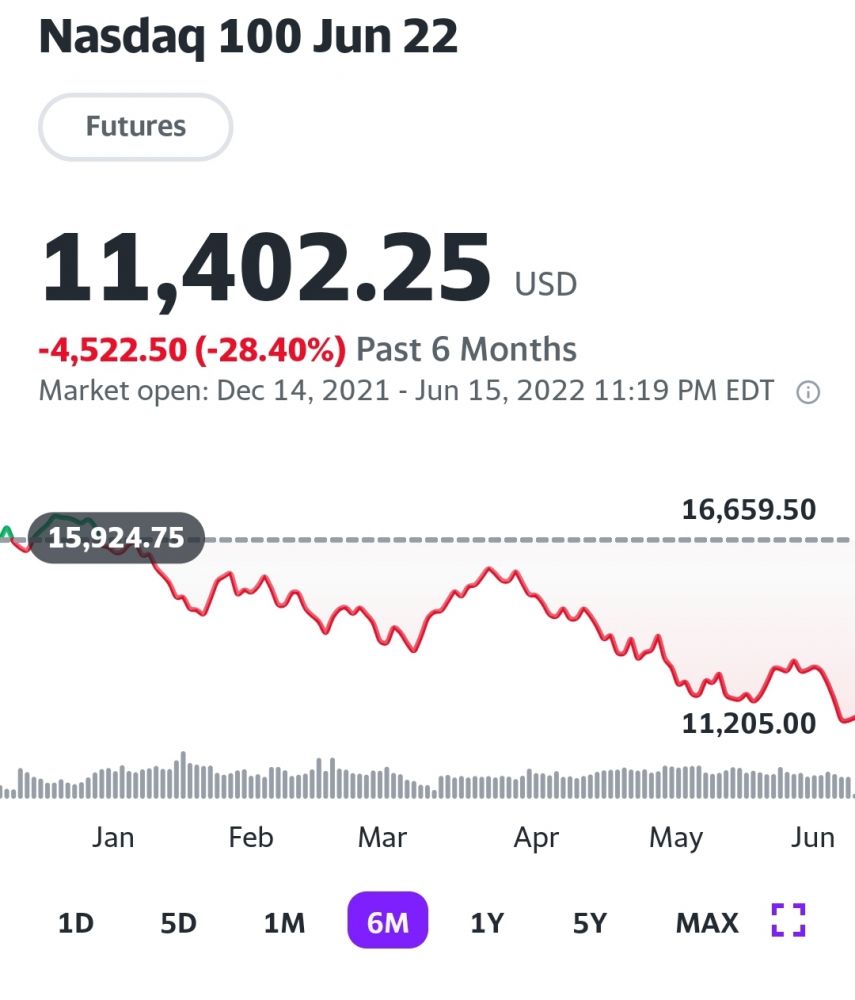Switch chart to 5Y range

coord(590,922)
